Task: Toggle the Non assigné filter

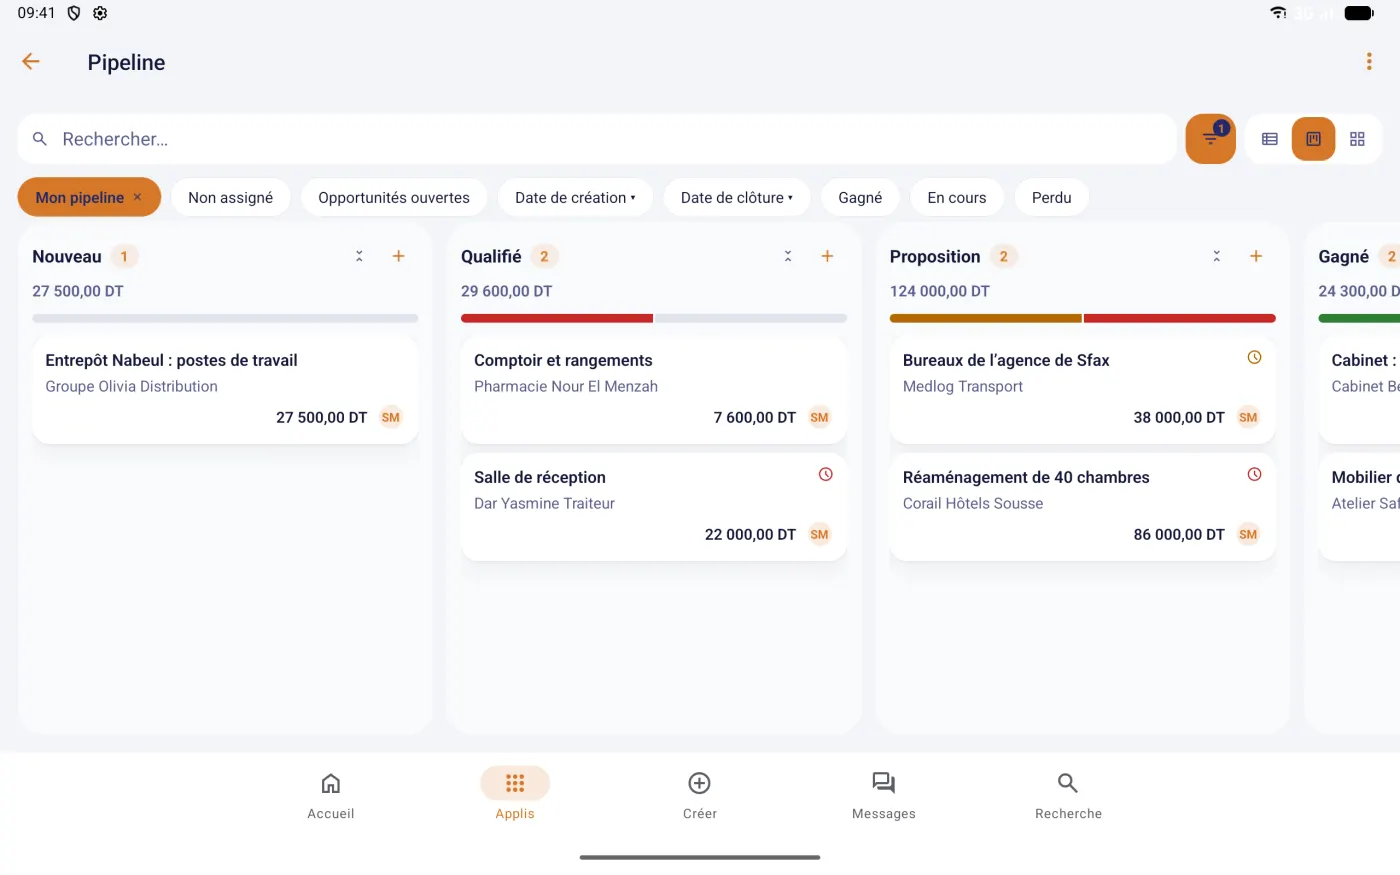Action: point(230,197)
